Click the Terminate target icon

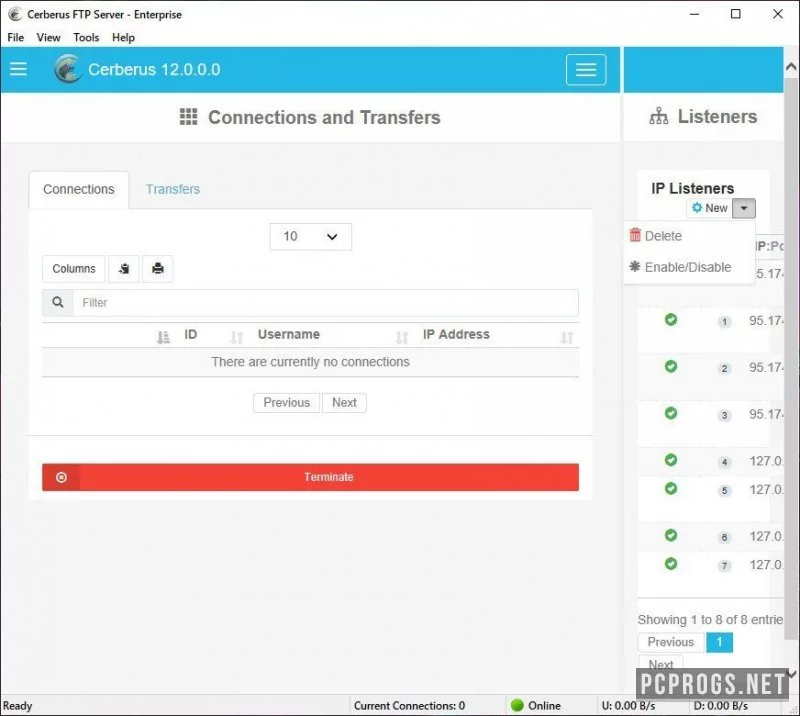pyautogui.click(x=61, y=477)
